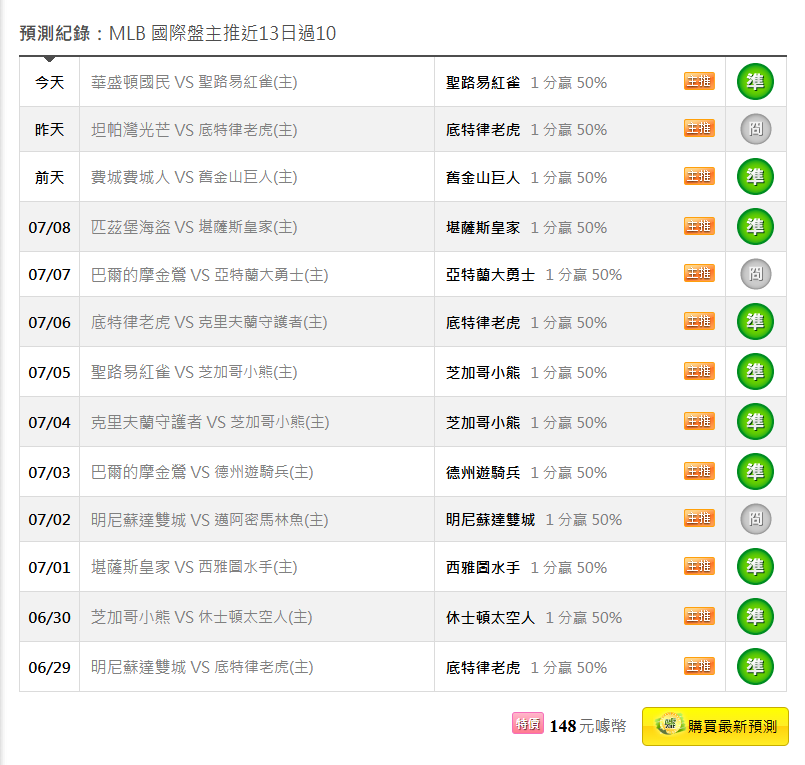Click the 準 result icon for 07/05

[x=755, y=371]
